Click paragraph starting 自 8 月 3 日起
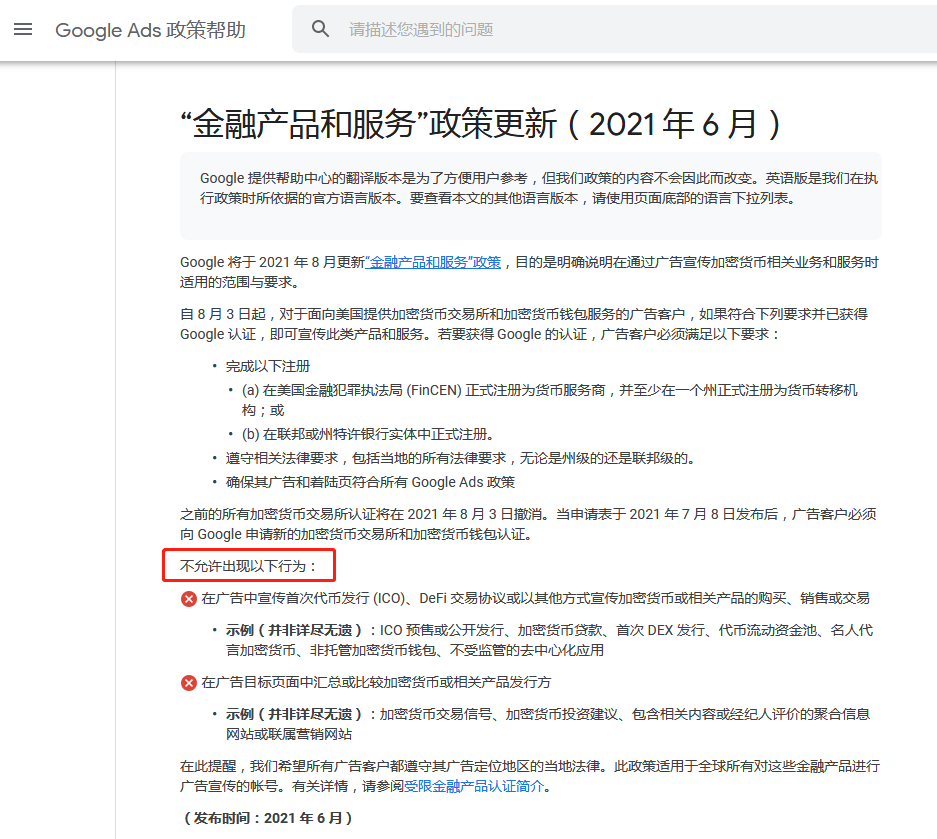 click(524, 324)
